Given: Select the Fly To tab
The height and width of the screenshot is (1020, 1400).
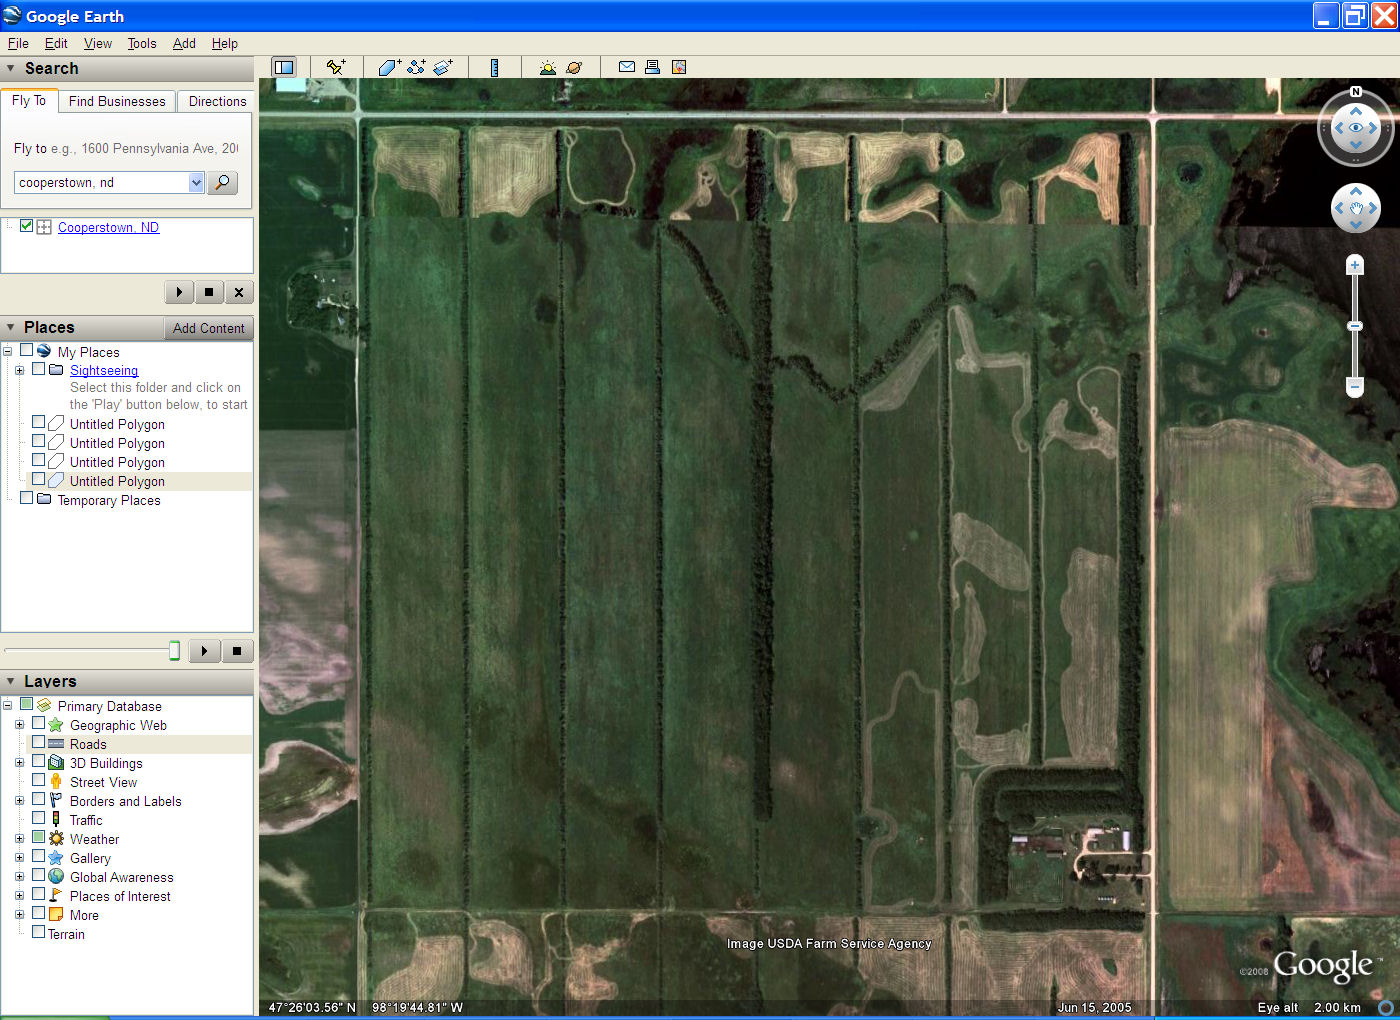Looking at the screenshot, I should coord(29,100).
